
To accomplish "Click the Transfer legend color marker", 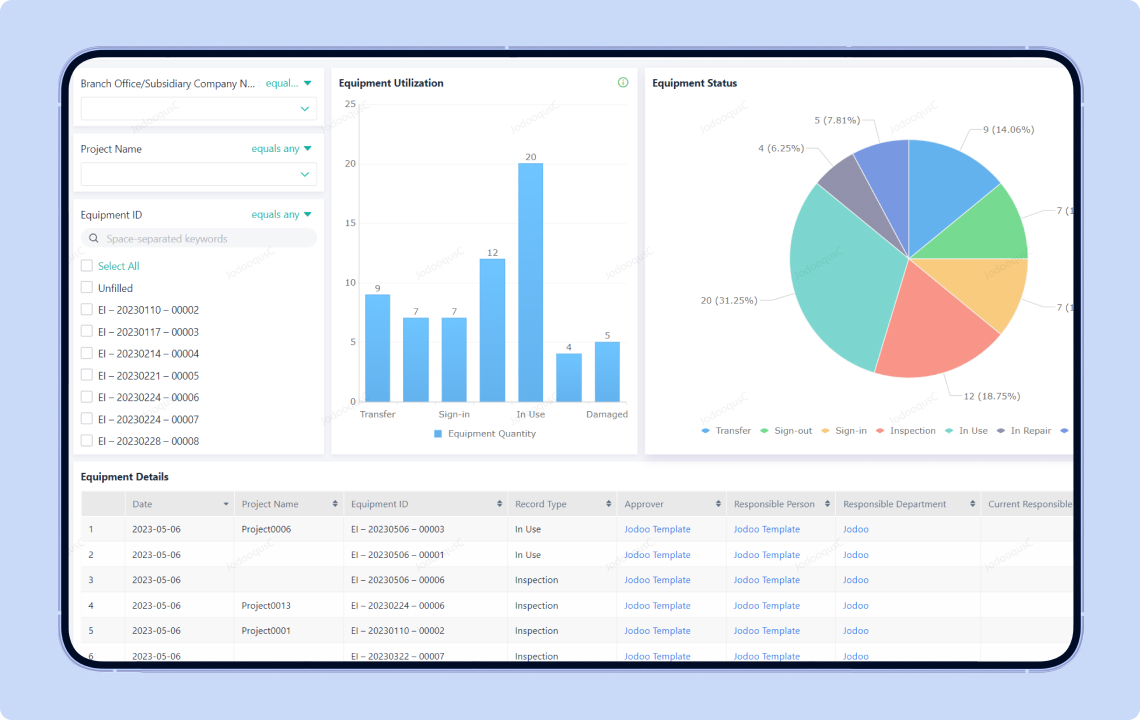I will click(x=704, y=430).
